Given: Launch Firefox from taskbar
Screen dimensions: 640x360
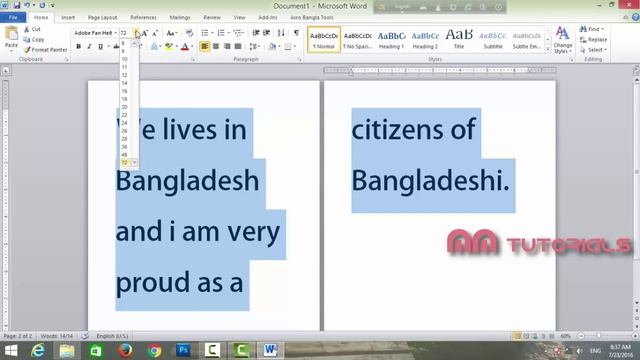Looking at the screenshot, I should pyautogui.click(x=125, y=351).
